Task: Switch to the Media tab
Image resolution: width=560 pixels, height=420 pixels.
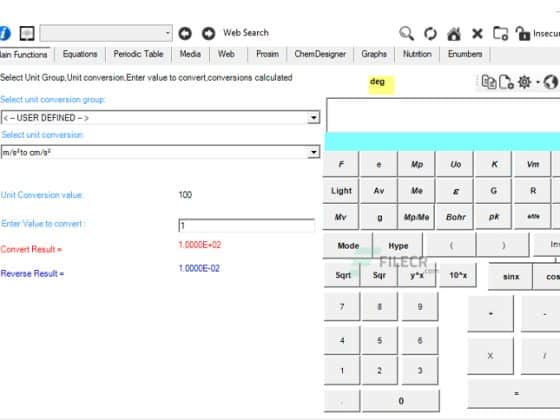Action: pyautogui.click(x=190, y=54)
